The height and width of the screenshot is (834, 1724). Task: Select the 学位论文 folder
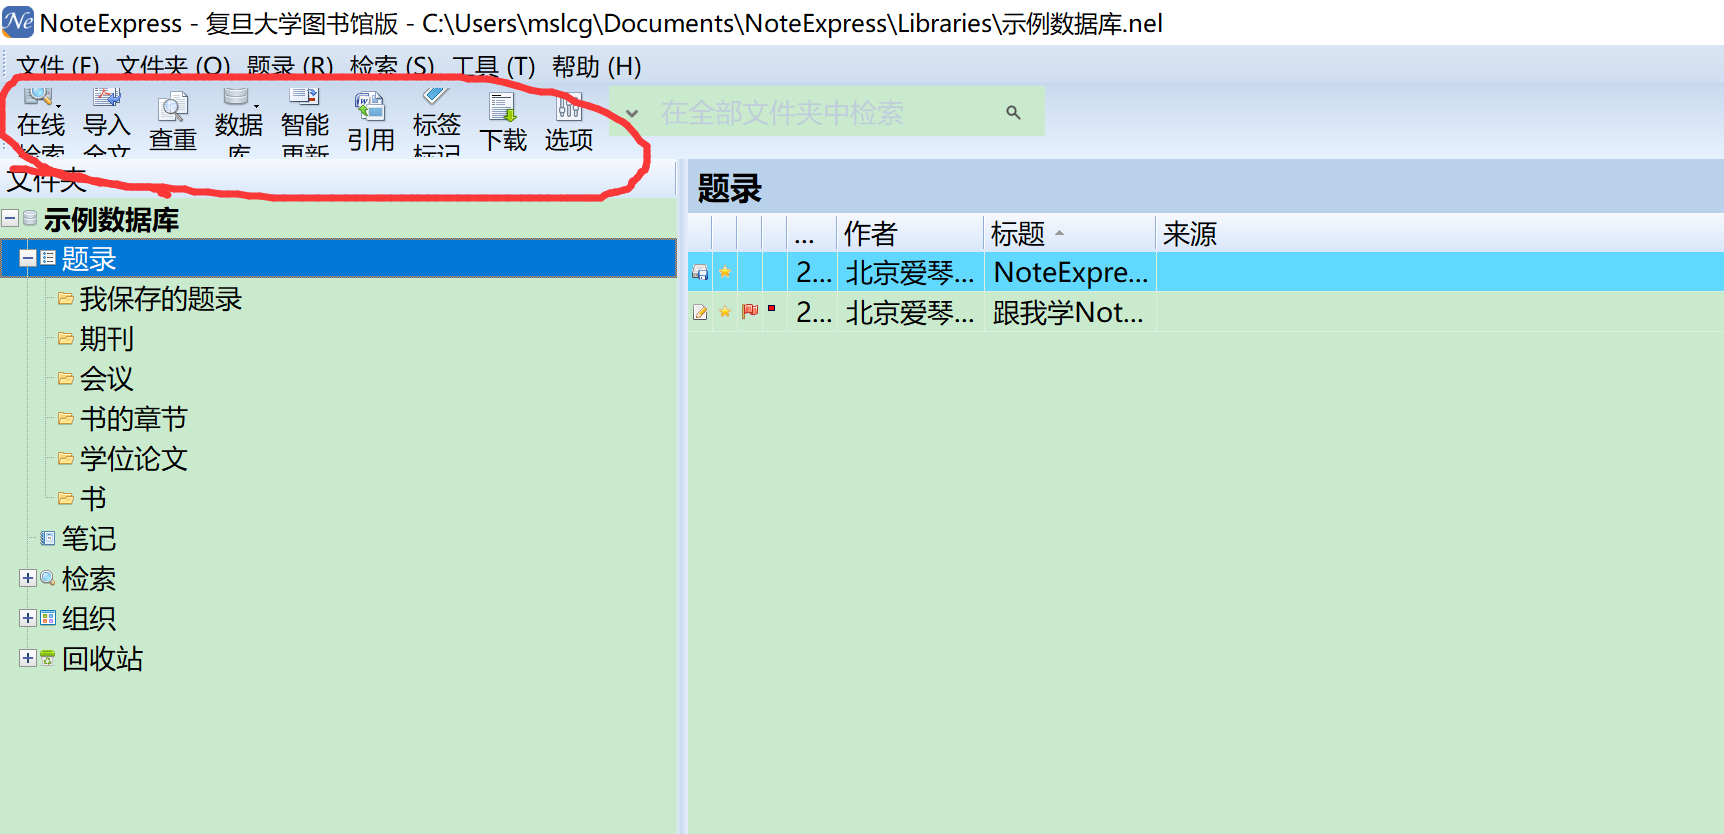134,458
